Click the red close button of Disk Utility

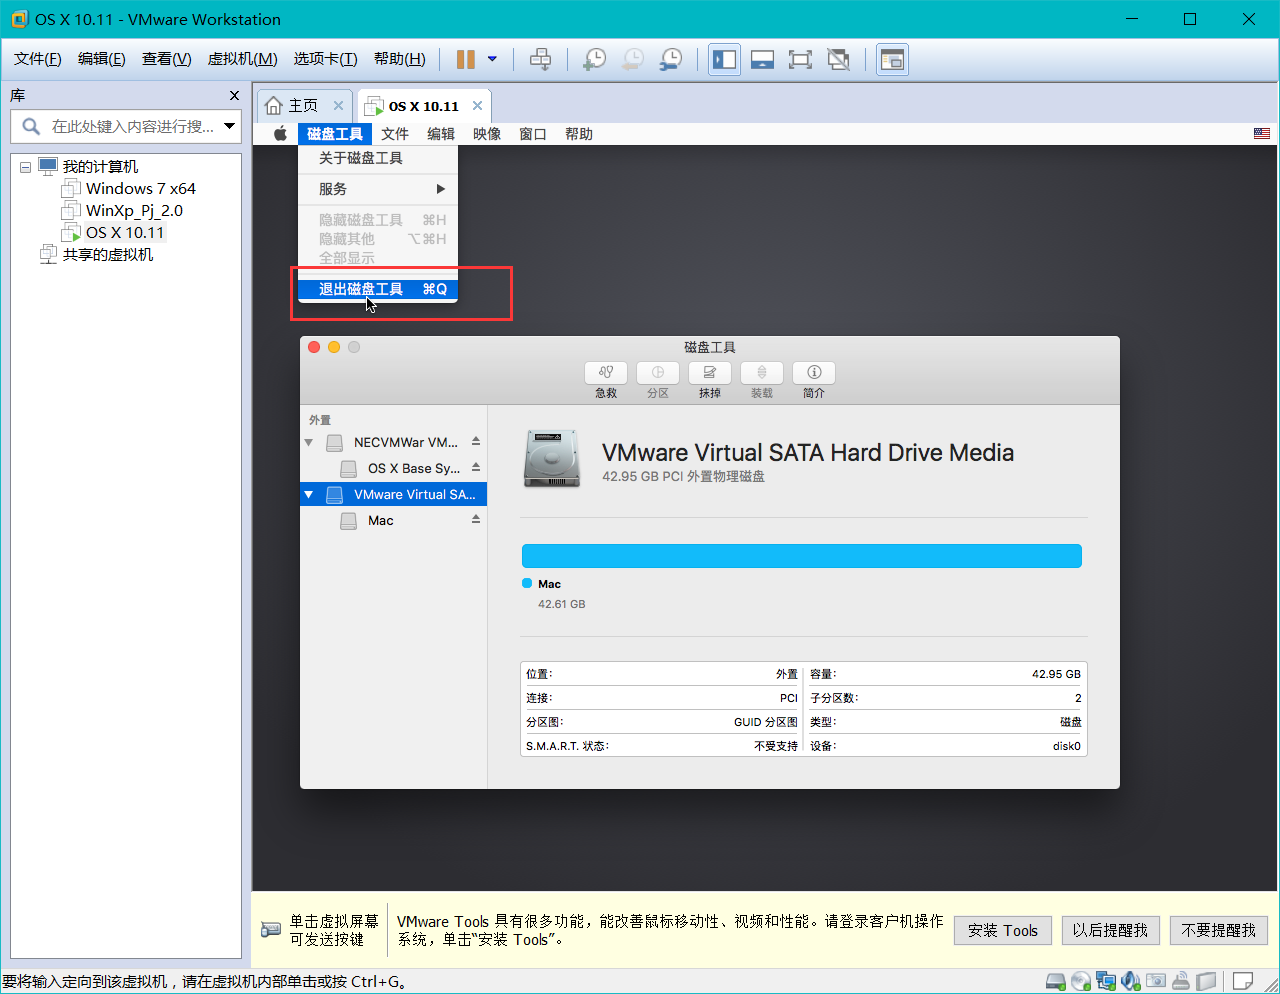[314, 347]
